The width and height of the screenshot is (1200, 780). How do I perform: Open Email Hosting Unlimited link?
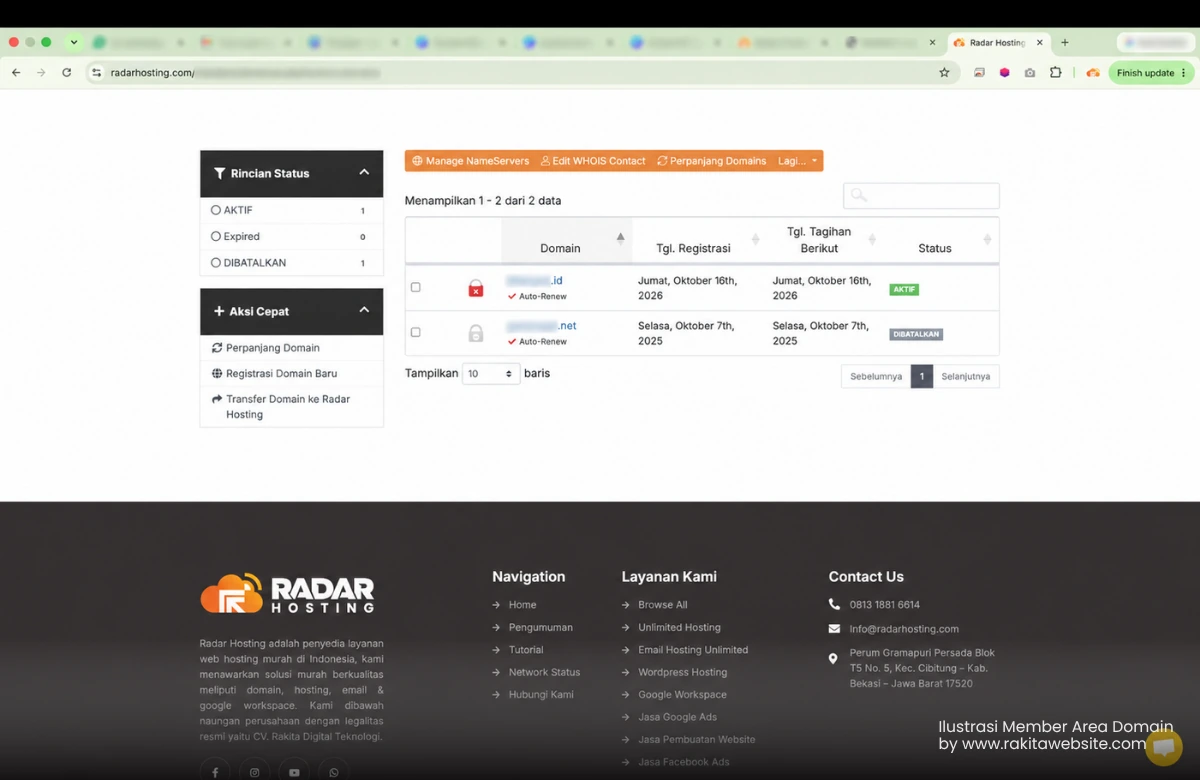point(693,650)
